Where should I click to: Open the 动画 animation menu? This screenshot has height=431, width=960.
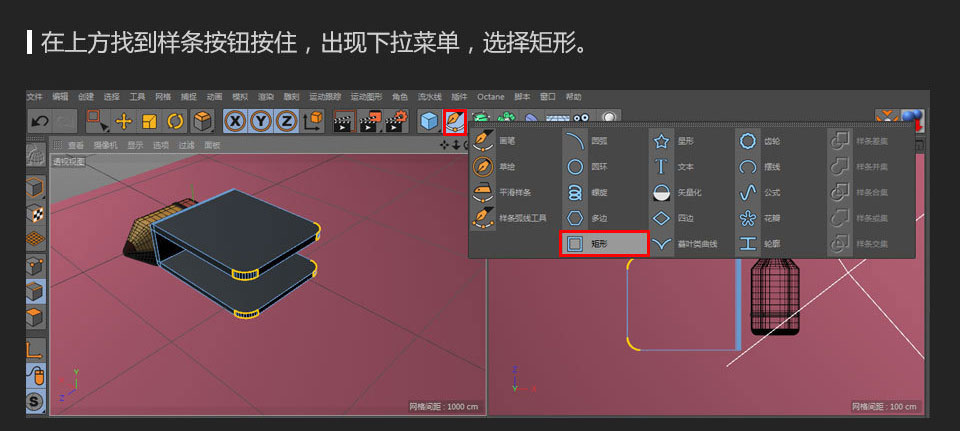(214, 97)
